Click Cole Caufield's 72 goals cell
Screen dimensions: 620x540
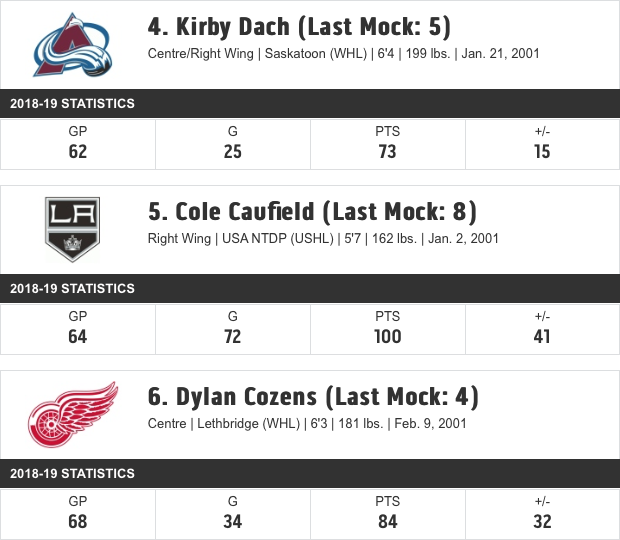232,330
